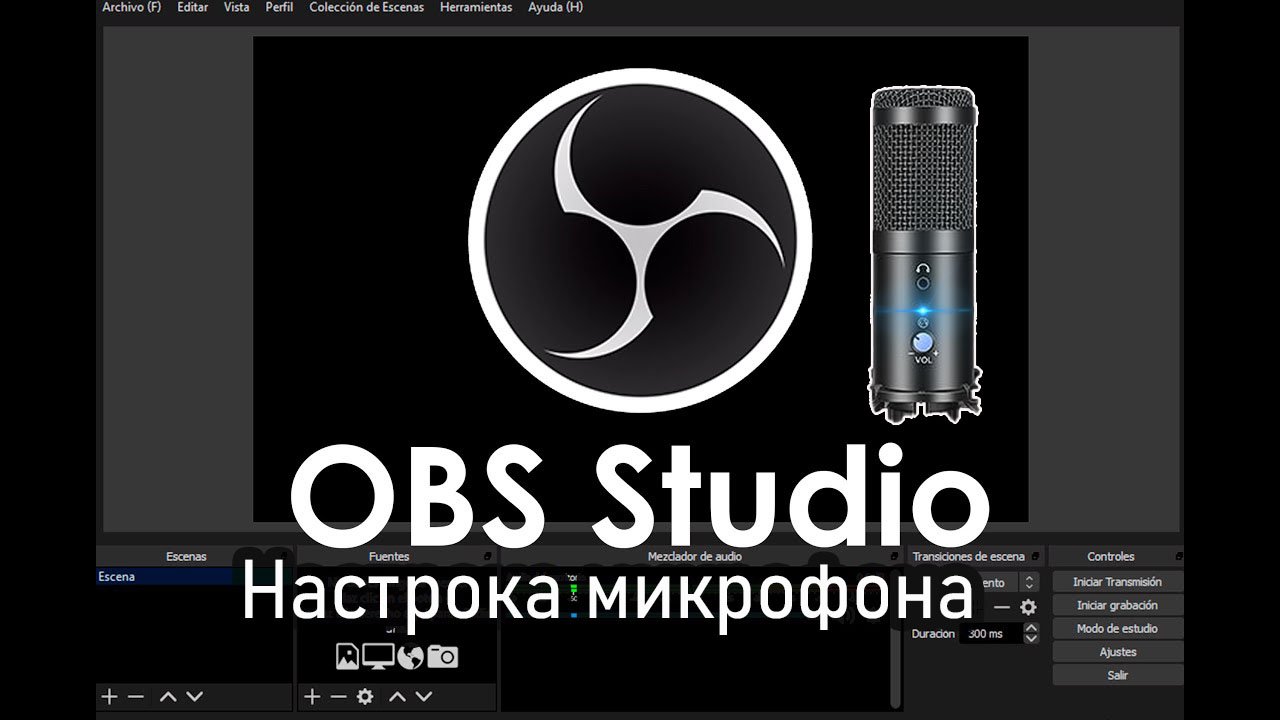Open the scene transition type dropdown
The image size is (1280, 720).
pyautogui.click(x=1028, y=582)
